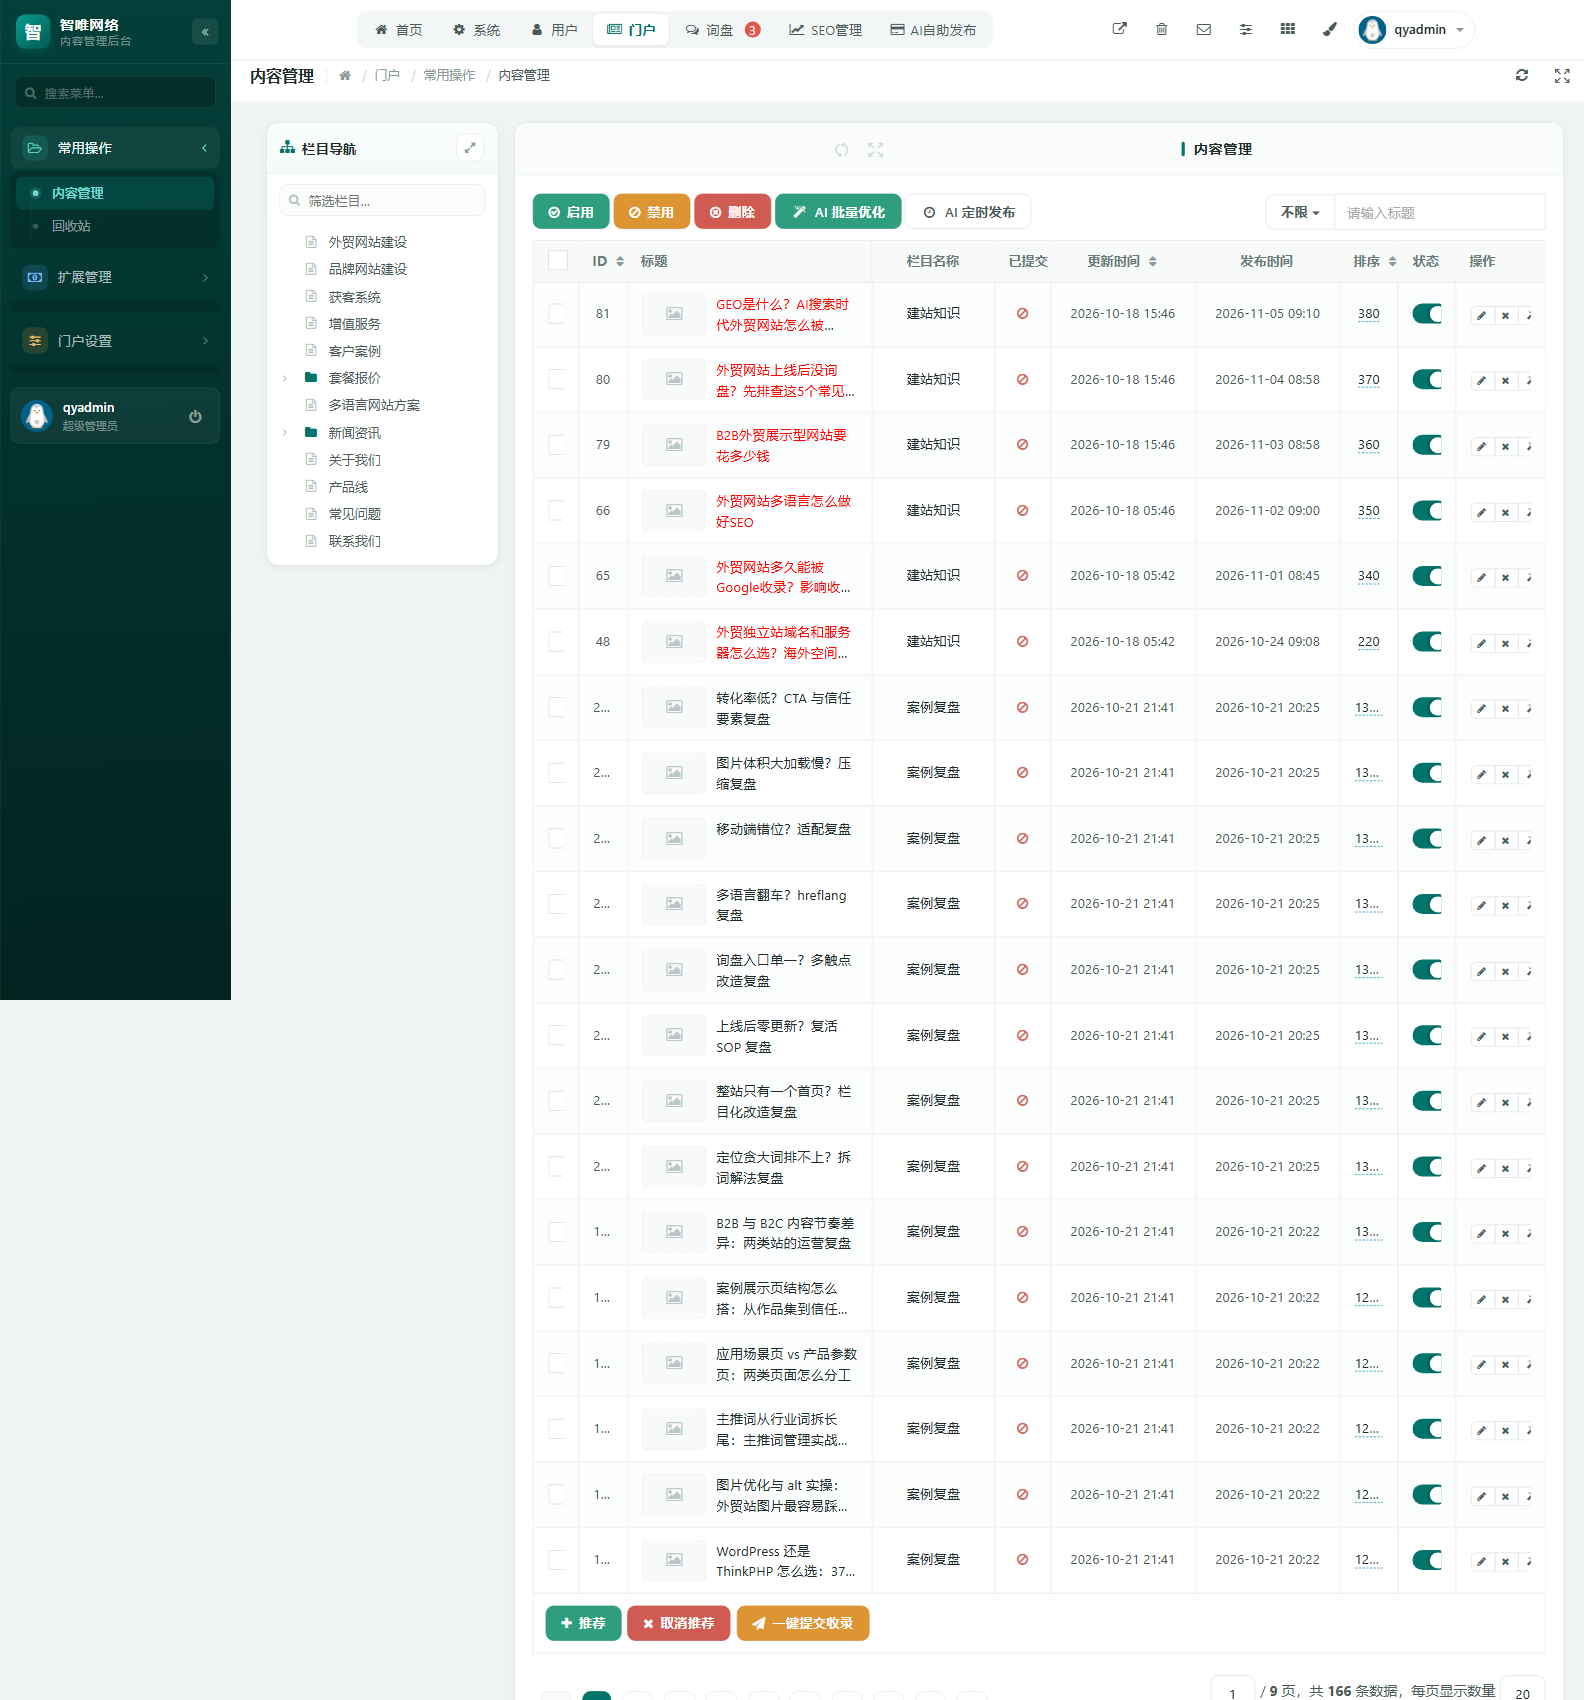The width and height of the screenshot is (1584, 1700).
Task: Open the apps grid icon in top bar
Action: 1288,29
